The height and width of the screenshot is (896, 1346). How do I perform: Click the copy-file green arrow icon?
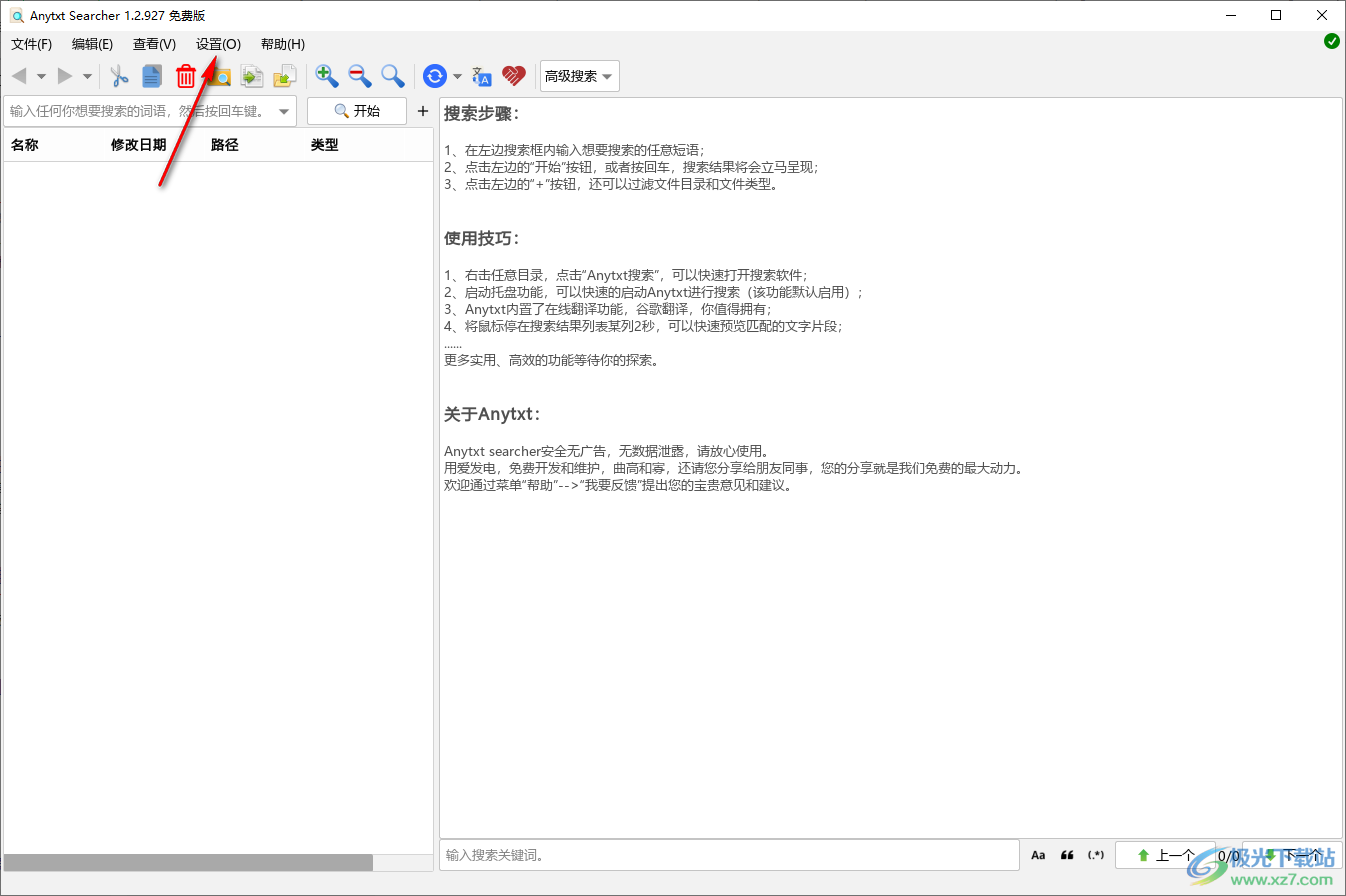pyautogui.click(x=253, y=76)
